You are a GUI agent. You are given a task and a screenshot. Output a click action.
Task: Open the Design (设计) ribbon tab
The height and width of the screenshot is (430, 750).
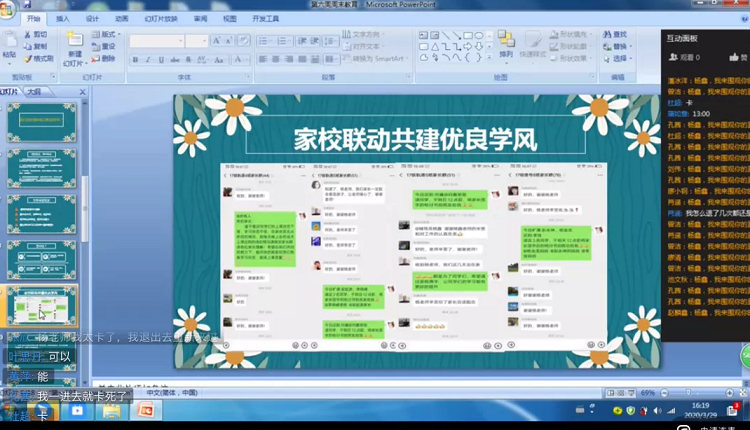pos(92,18)
